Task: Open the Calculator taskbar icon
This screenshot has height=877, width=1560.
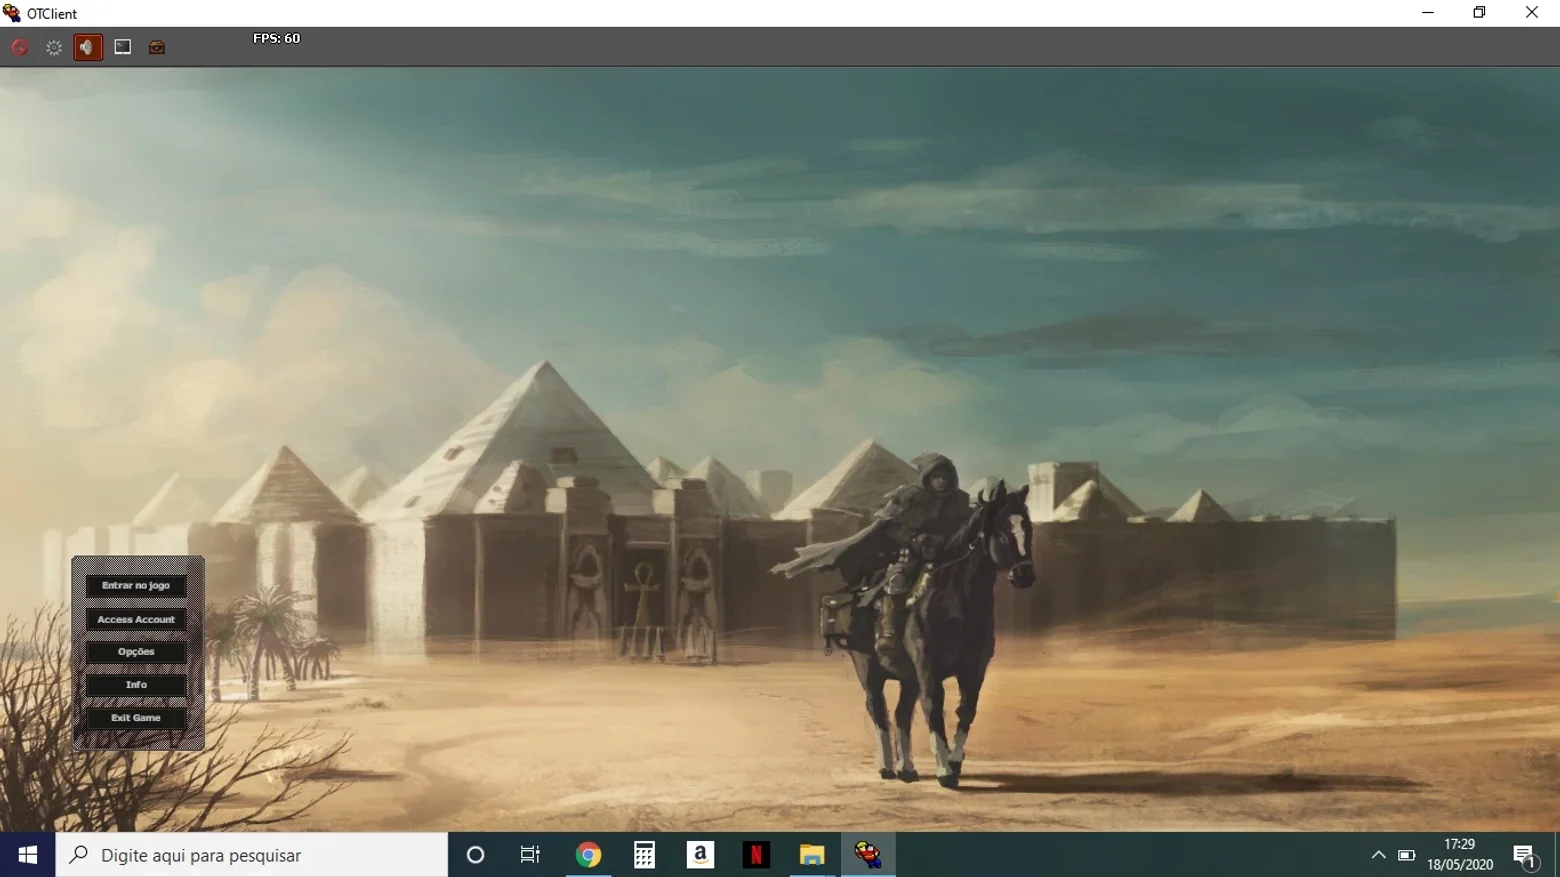Action: point(644,855)
